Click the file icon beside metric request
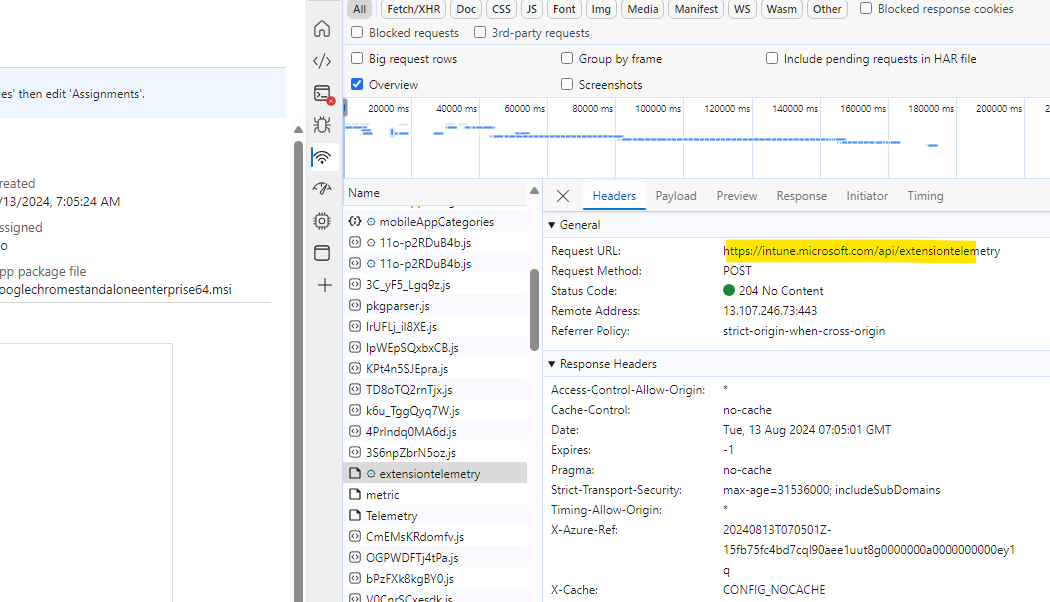This screenshot has width=1050, height=602. 355,494
